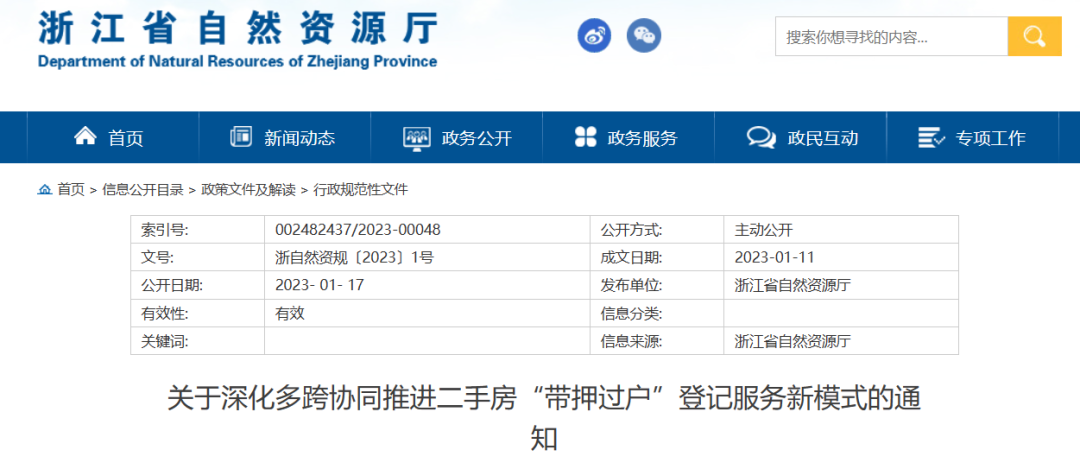Click the house icon beside 首页 in navigation

(86, 137)
